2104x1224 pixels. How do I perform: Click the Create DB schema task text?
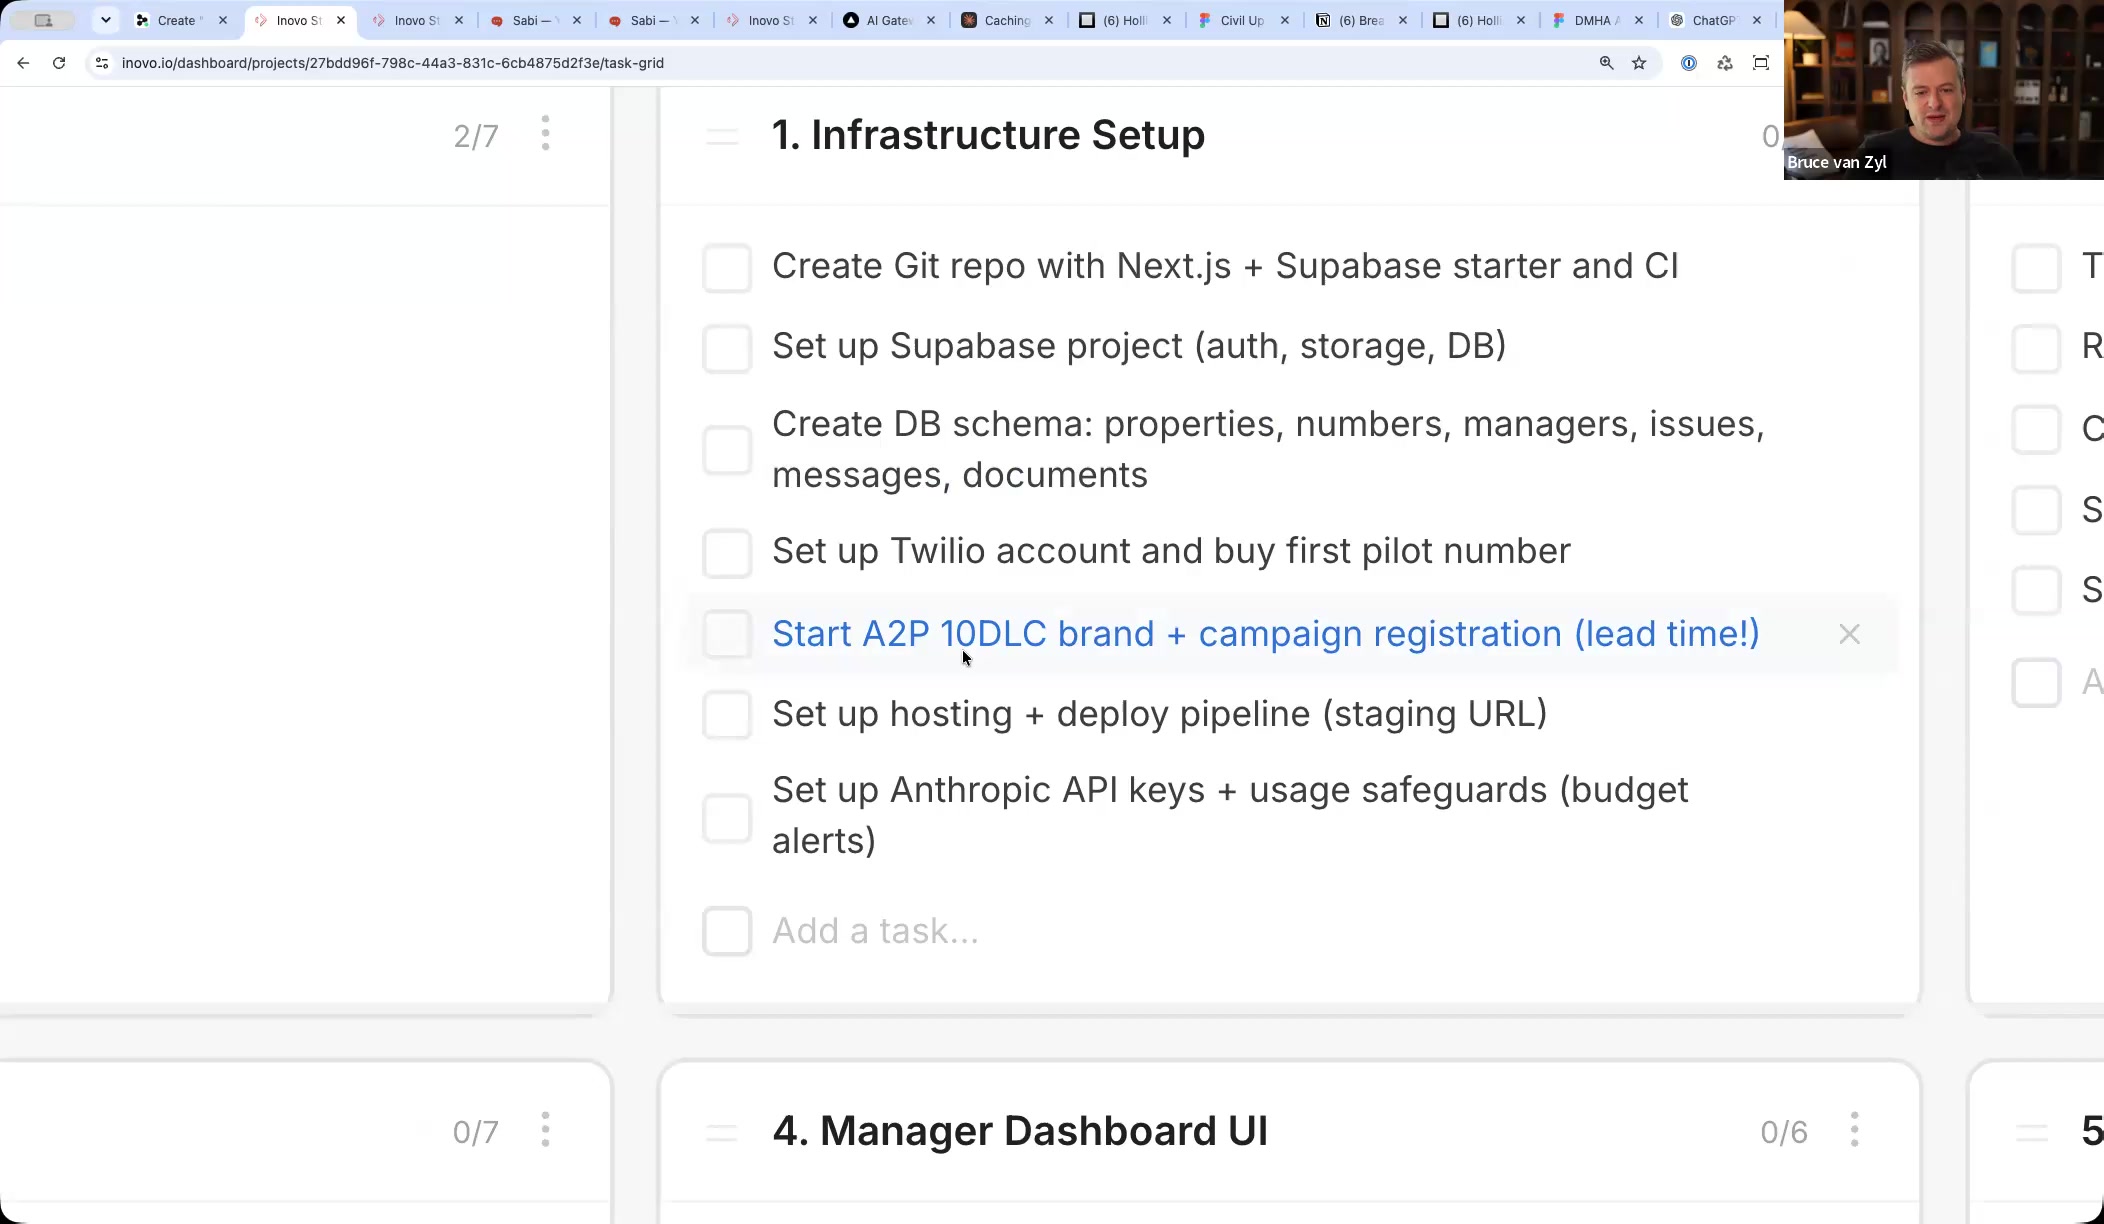coord(1268,449)
